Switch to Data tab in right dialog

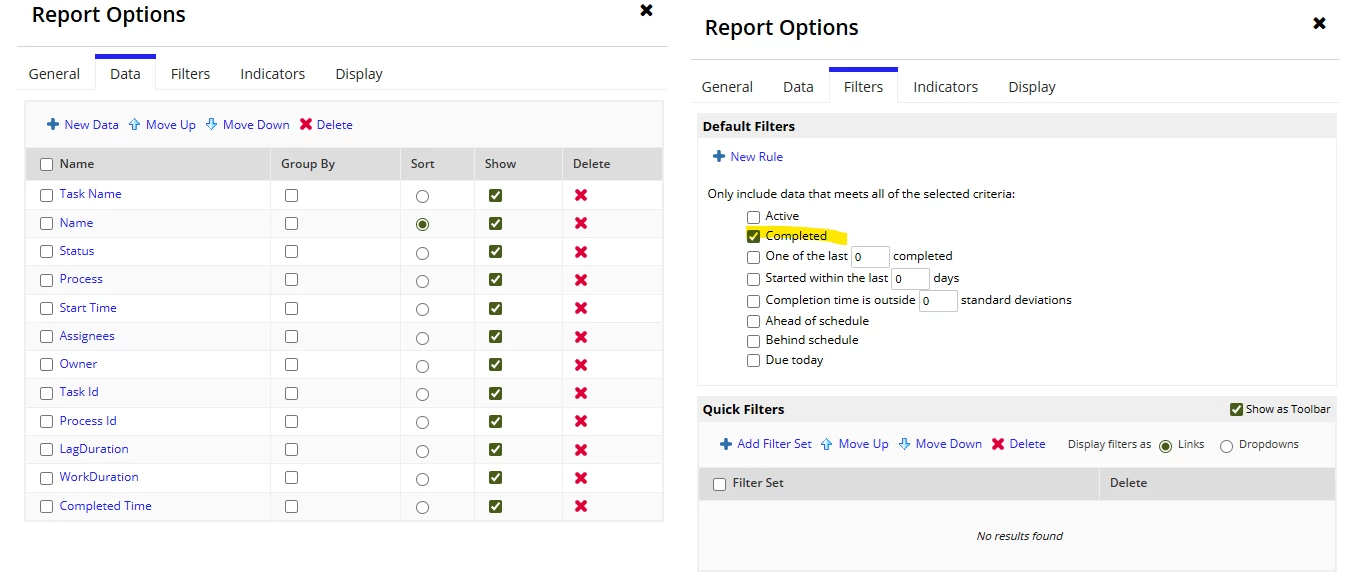798,87
